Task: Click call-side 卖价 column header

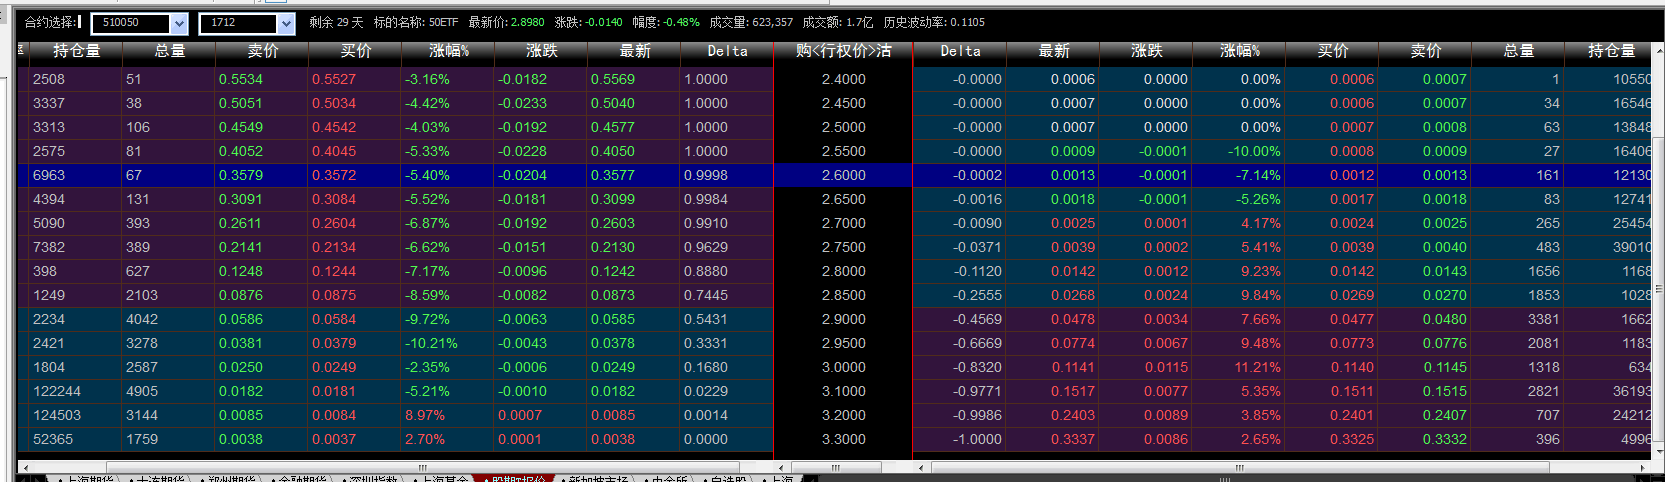Action: (262, 51)
